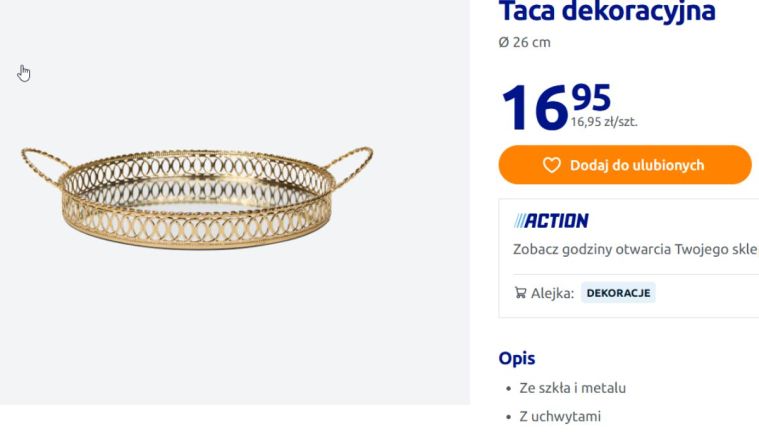Click the Action store logo
The height and width of the screenshot is (443, 759).
pos(551,221)
